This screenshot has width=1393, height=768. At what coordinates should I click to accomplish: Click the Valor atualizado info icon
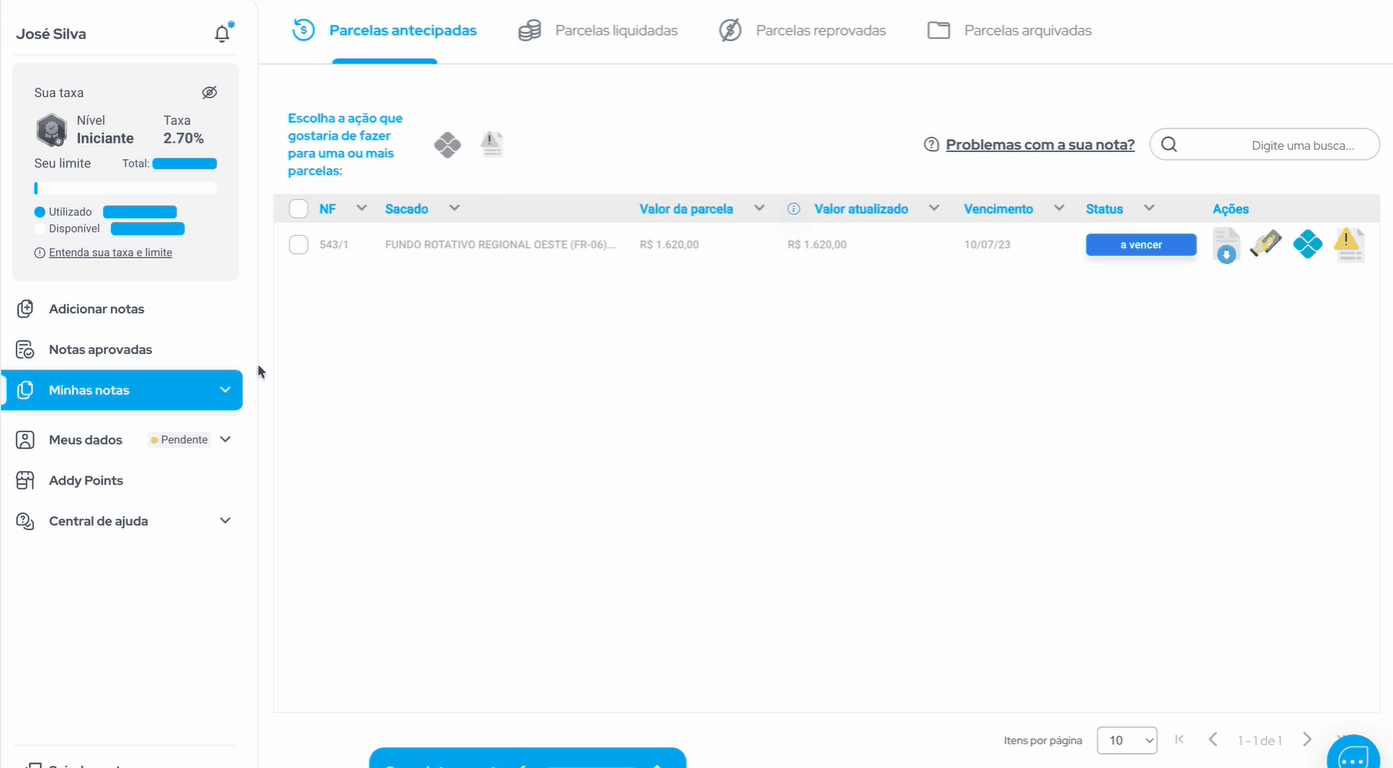(793, 209)
